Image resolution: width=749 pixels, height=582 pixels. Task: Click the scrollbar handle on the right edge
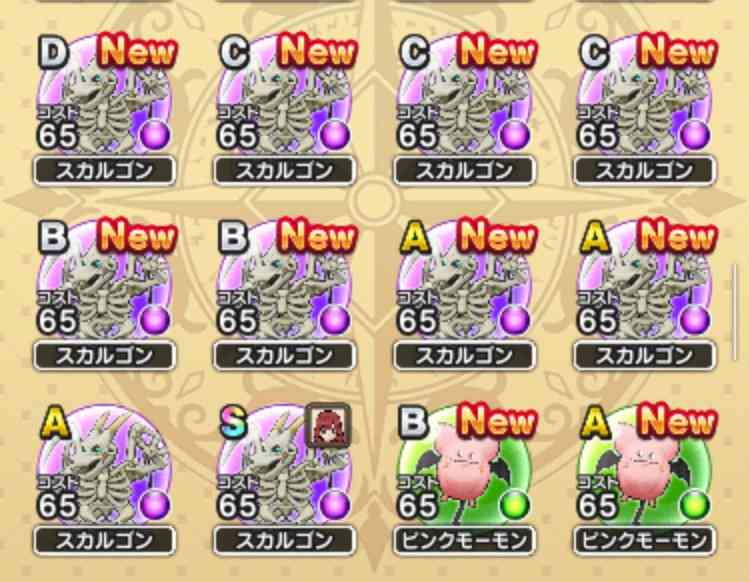click(735, 312)
